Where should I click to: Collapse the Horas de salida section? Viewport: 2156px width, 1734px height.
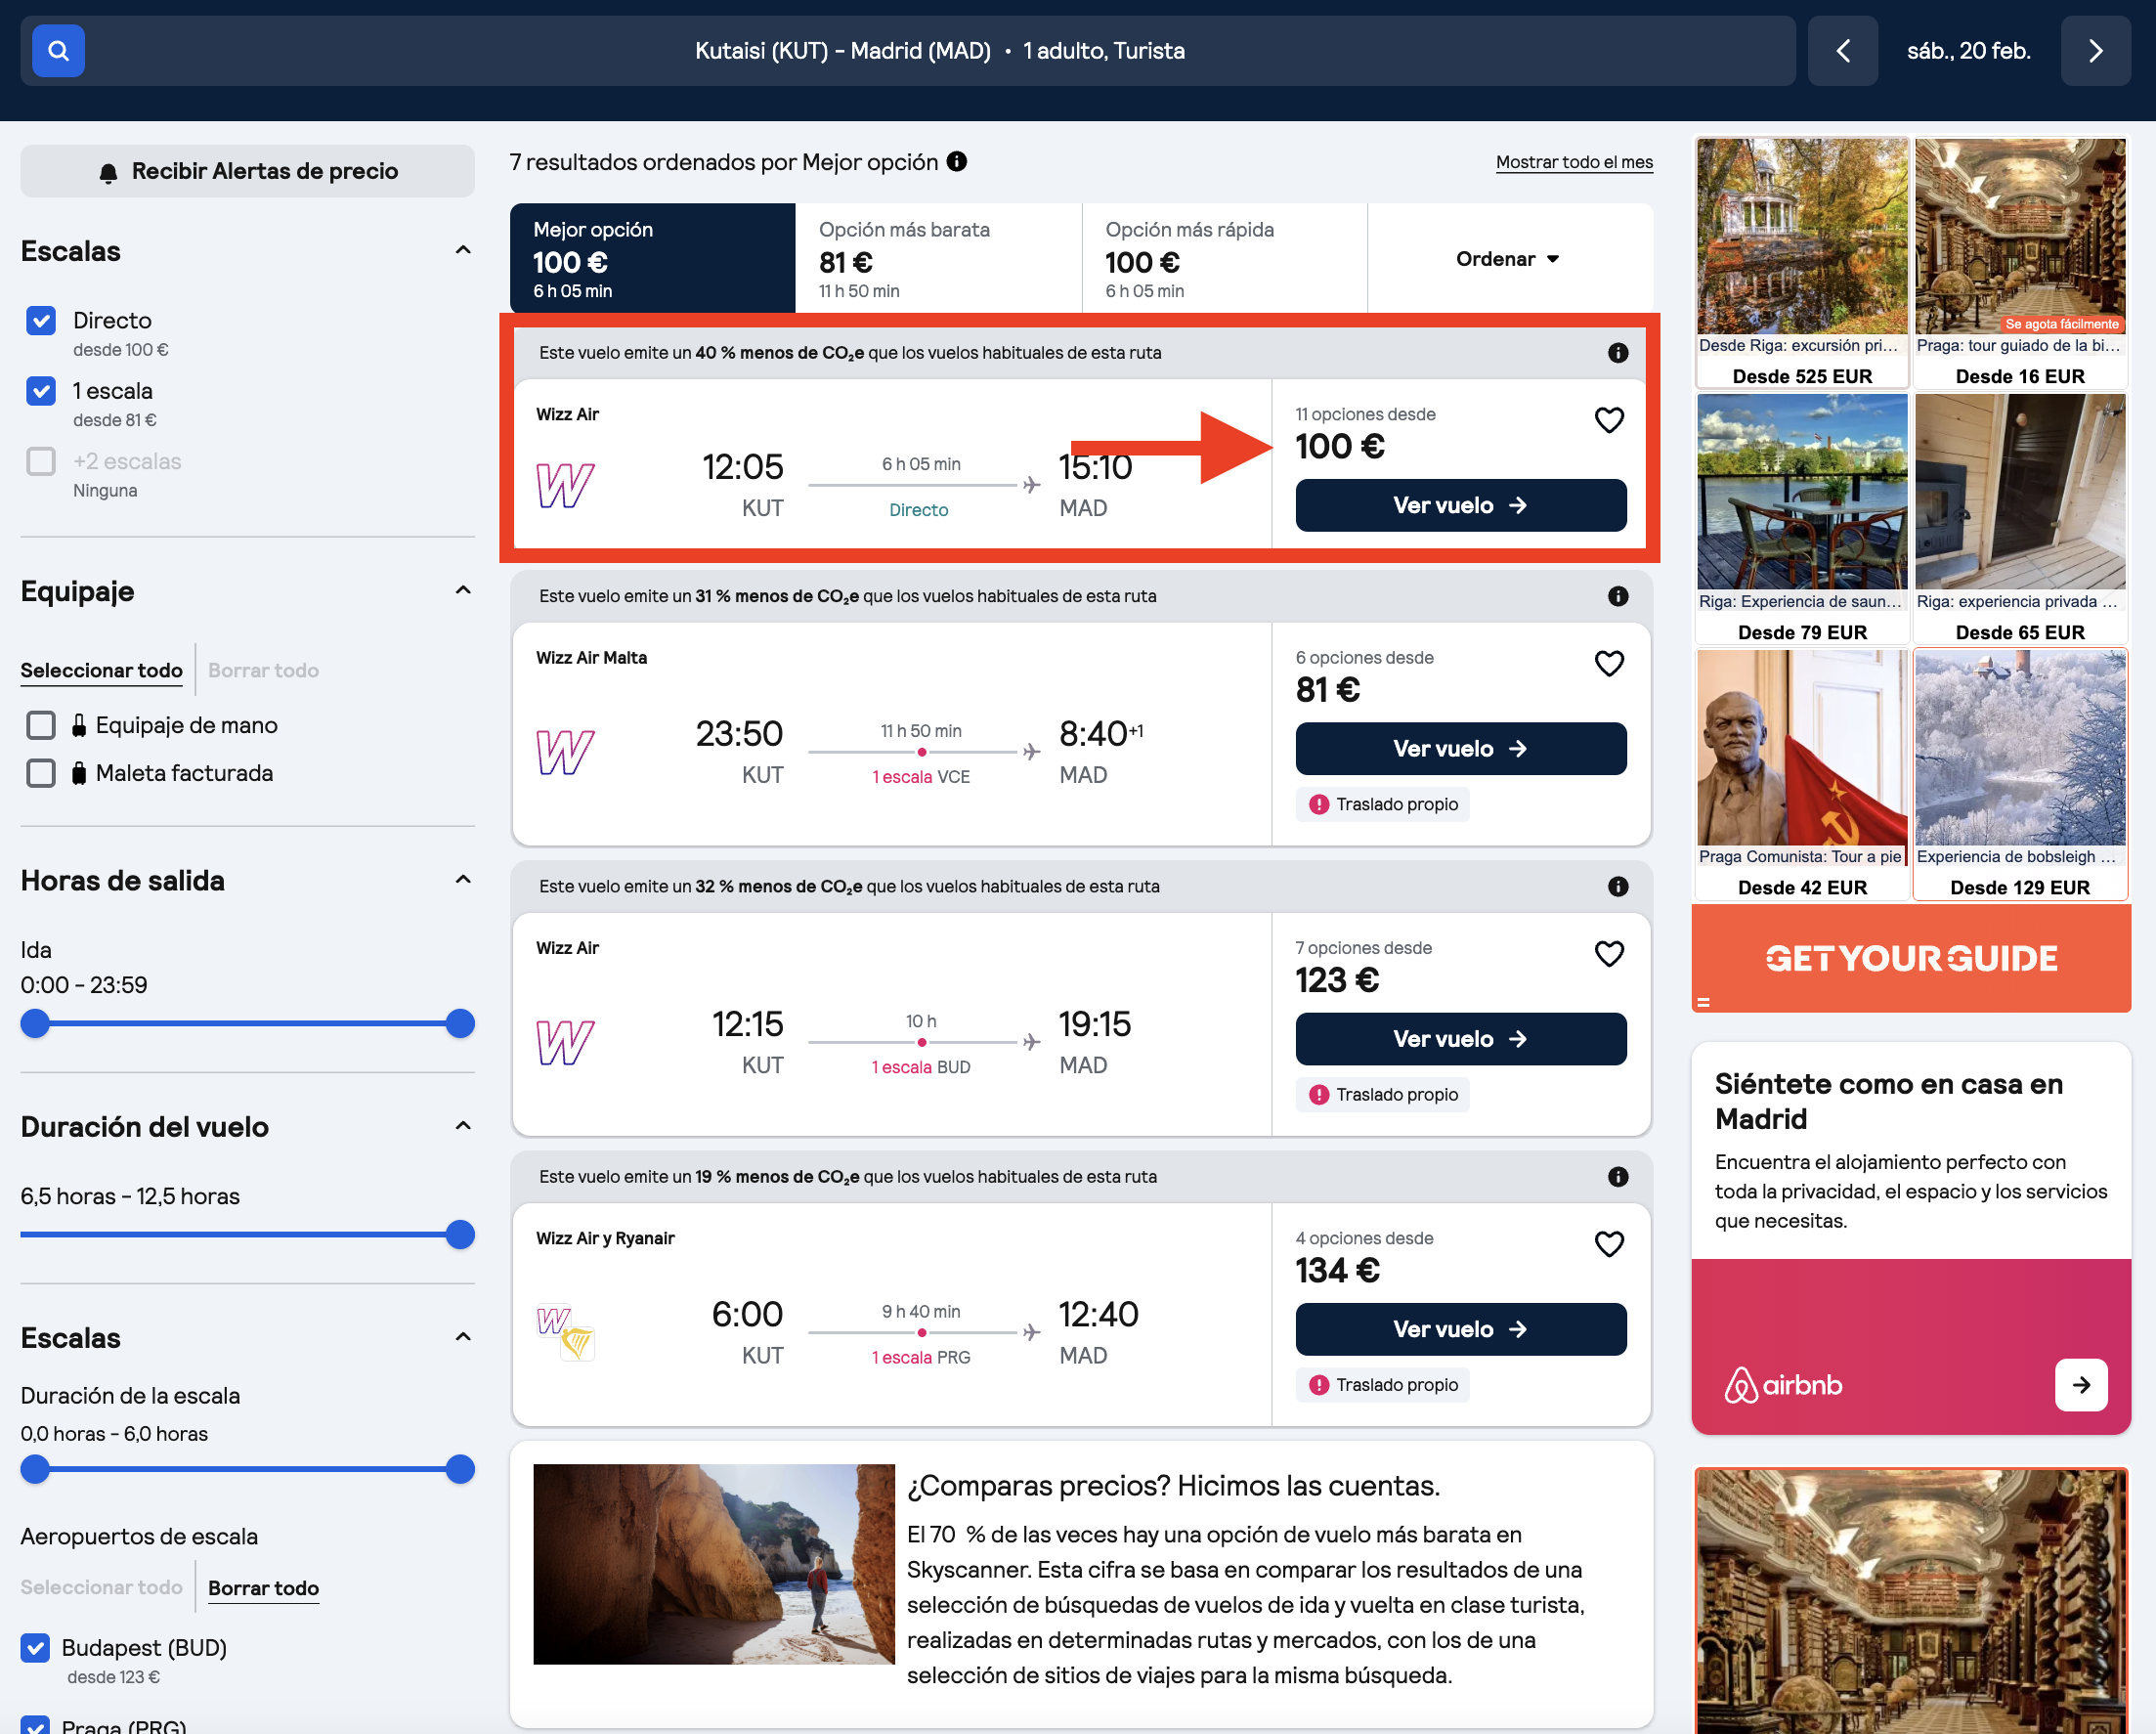(463, 880)
